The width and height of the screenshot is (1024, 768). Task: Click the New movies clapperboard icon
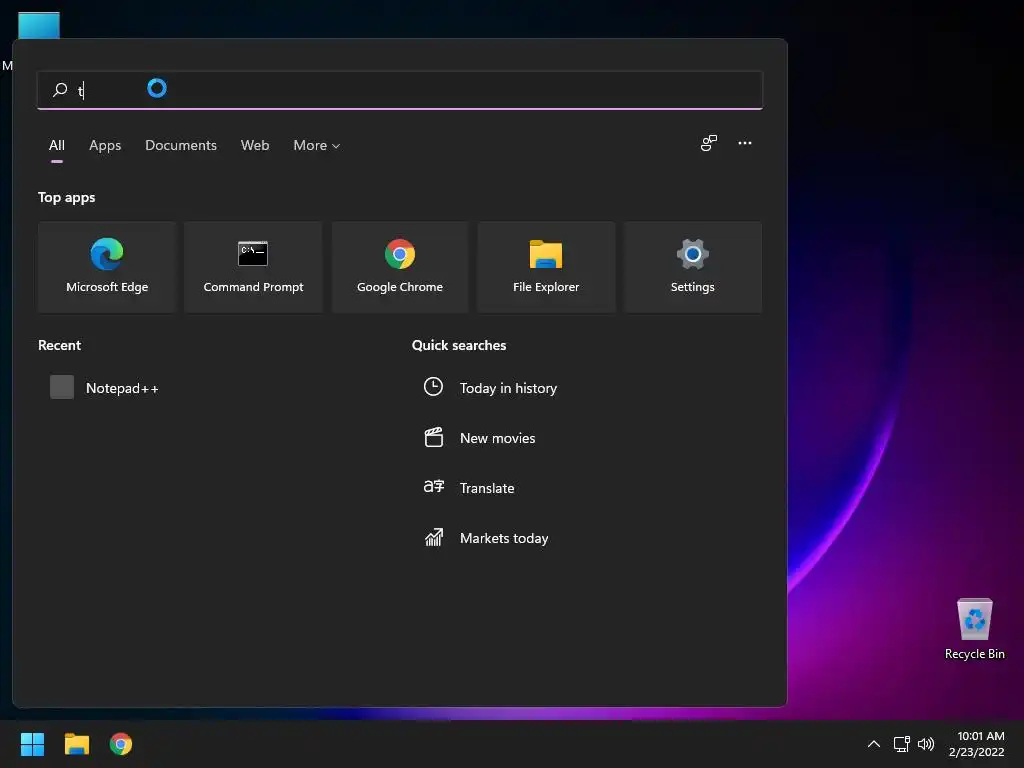pyautogui.click(x=434, y=437)
